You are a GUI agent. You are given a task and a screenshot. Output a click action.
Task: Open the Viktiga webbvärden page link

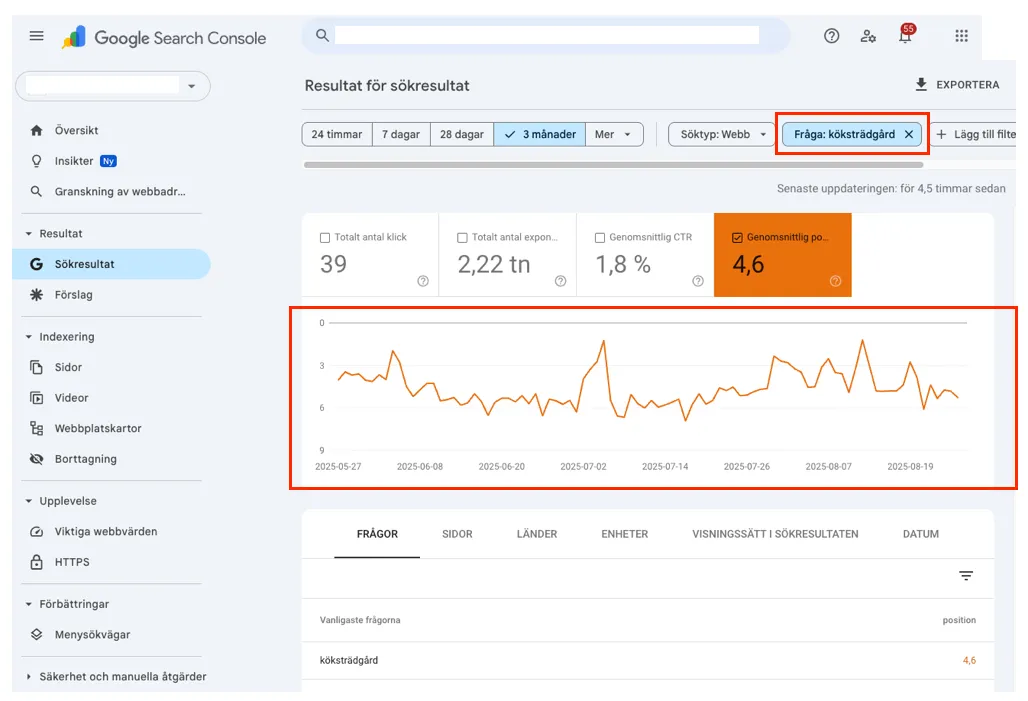coord(106,532)
